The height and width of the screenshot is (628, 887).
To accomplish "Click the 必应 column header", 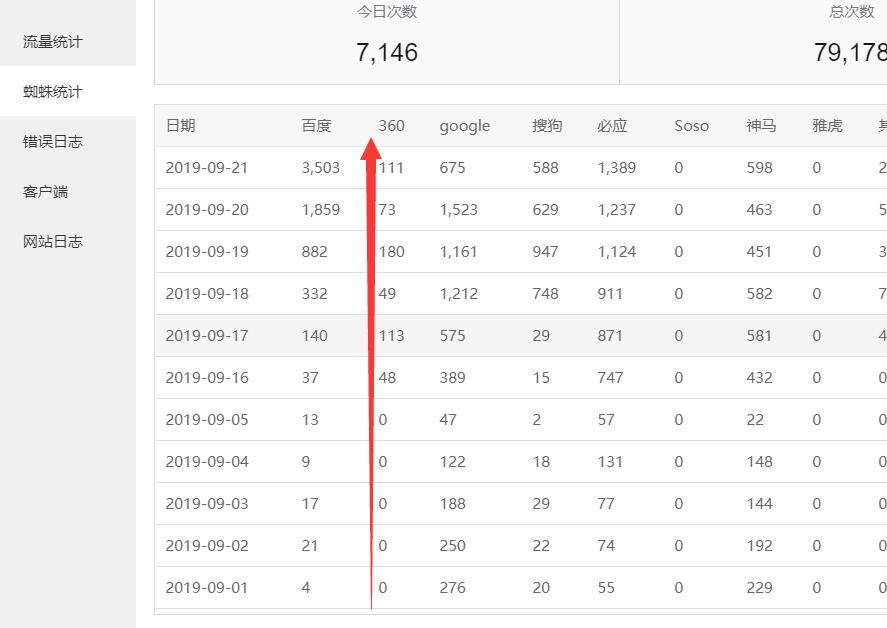I will point(612,126).
